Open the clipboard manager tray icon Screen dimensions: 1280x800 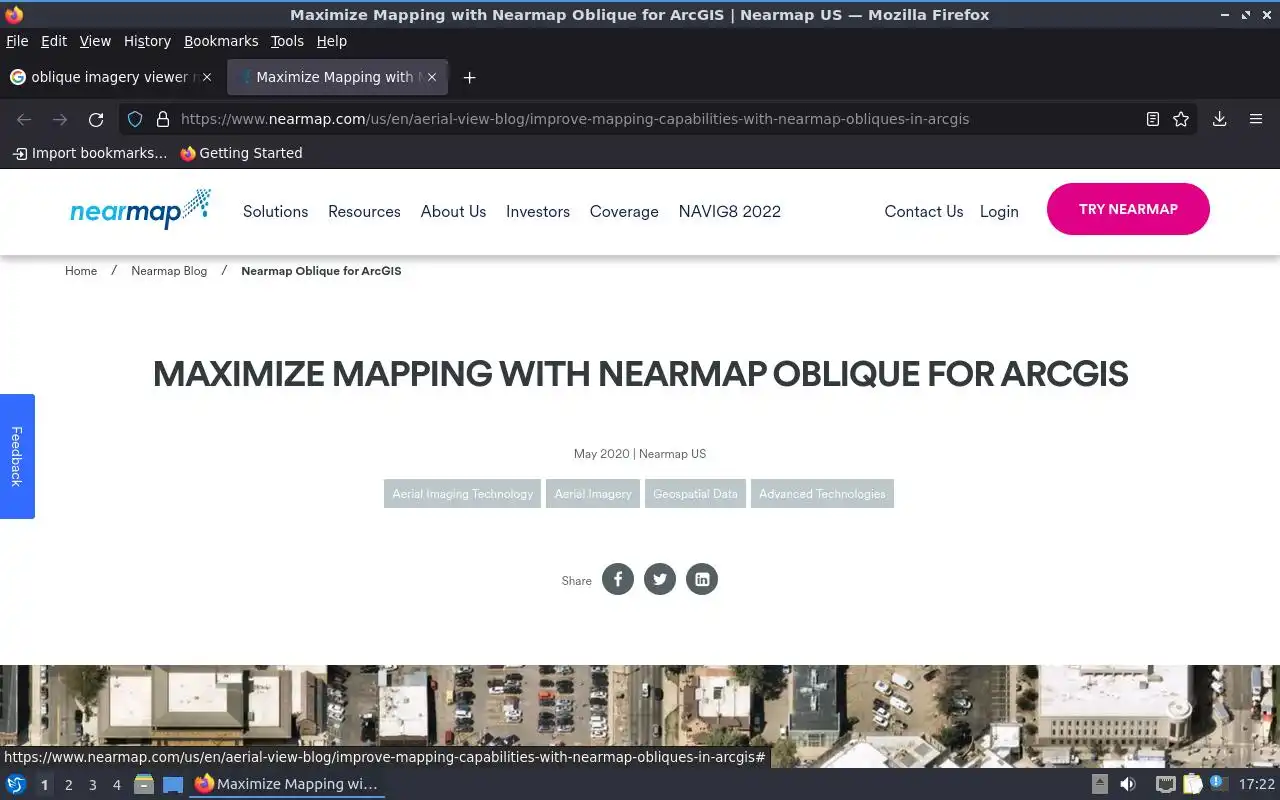(x=1192, y=784)
